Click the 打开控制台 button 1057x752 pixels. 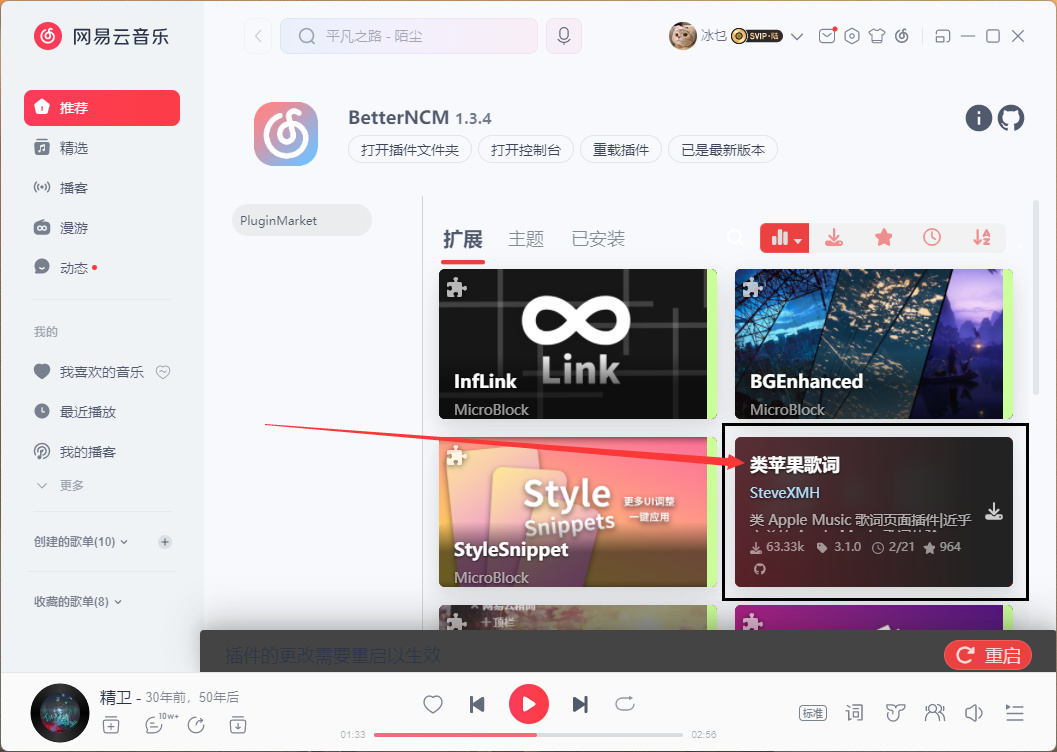(526, 150)
